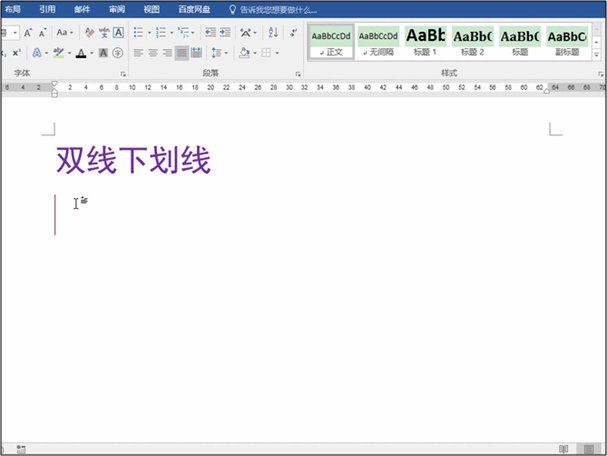This screenshot has height=456, width=607.
Task: Apply paragraph shading paint bucket
Action: pyautogui.click(x=244, y=53)
